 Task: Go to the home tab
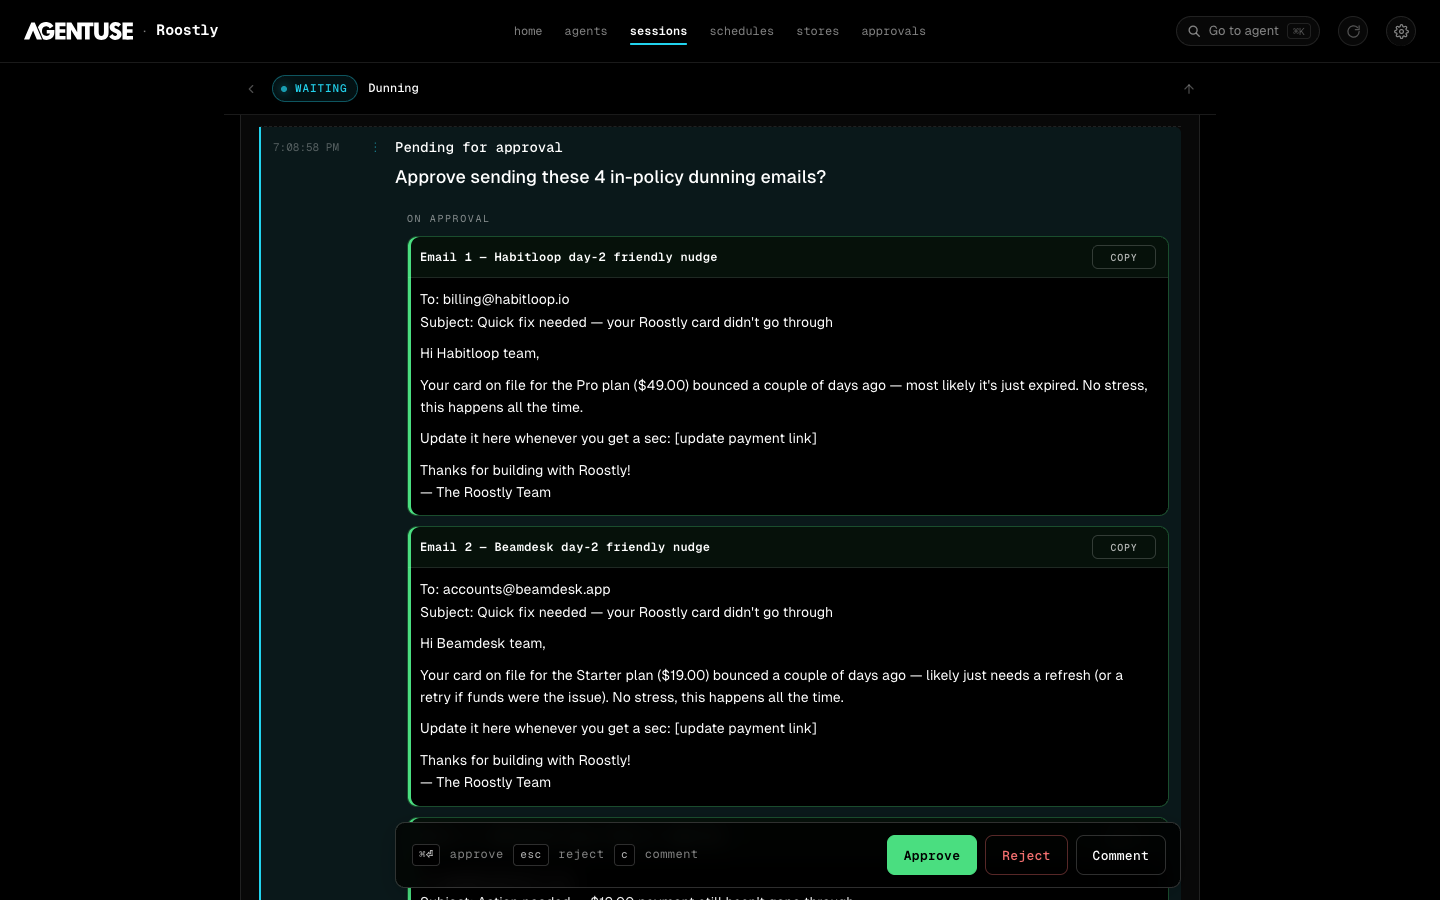528,31
